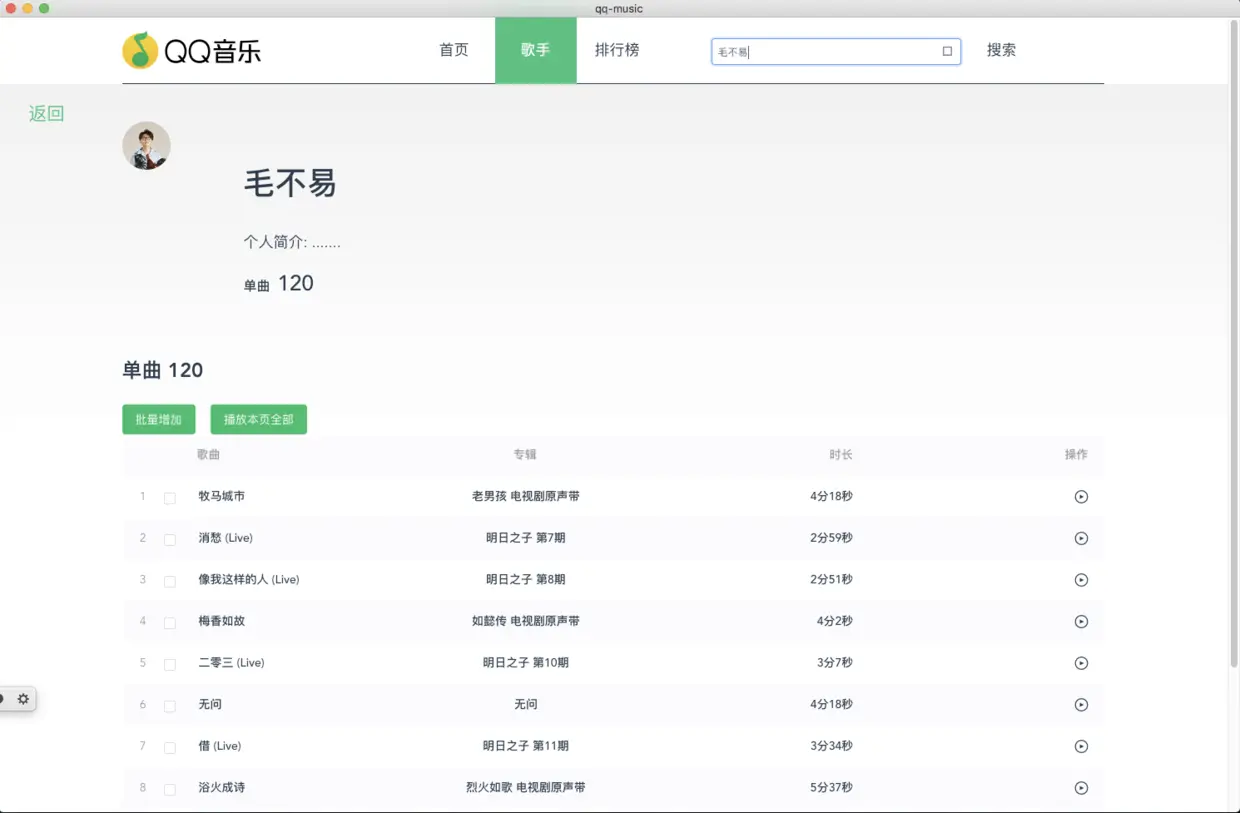The width and height of the screenshot is (1240, 813).
Task: Click the 专辑 column header
Action: [x=525, y=455]
